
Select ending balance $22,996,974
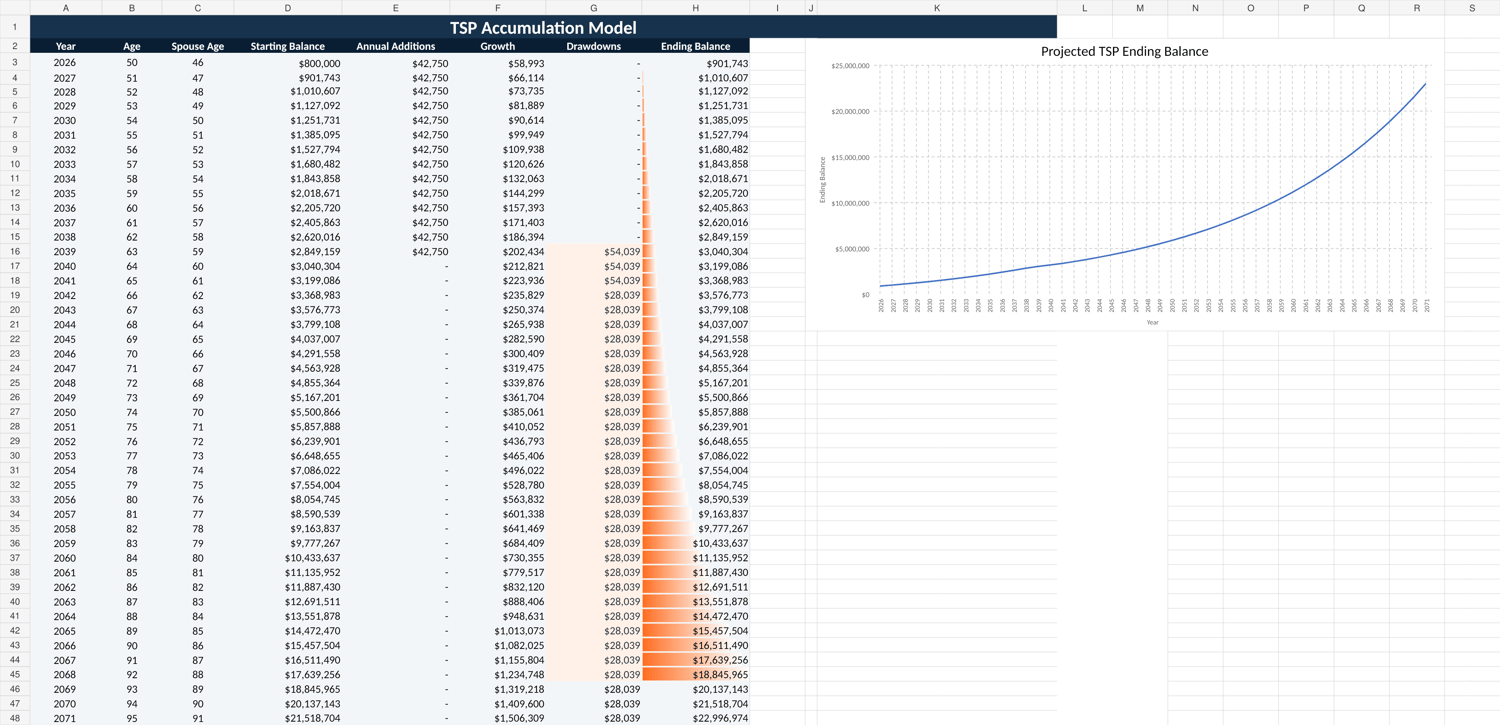[696, 718]
